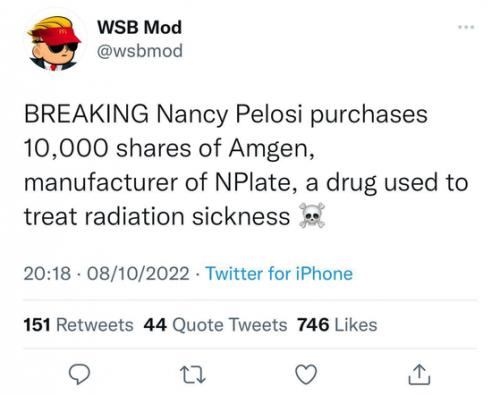Tap the reply speech bubble icon
This screenshot has height=395, width=500.
[x=79, y=374]
